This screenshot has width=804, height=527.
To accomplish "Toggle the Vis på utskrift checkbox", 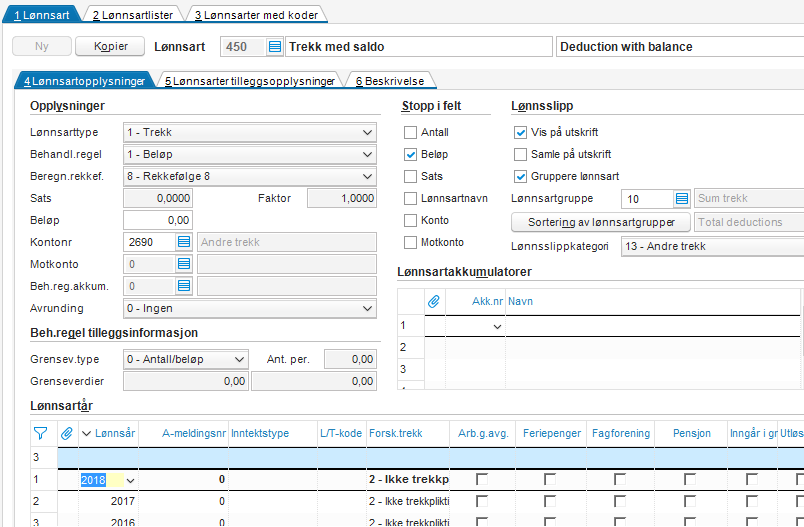I will click(520, 132).
